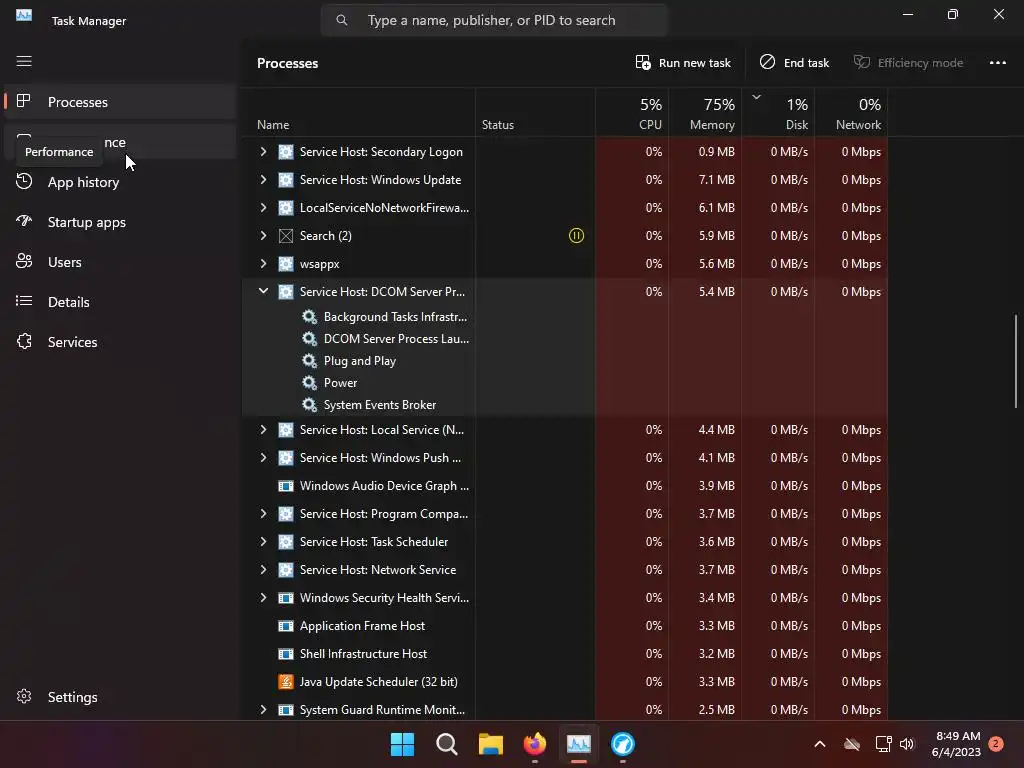Open the hamburger navigation menu

[x=24, y=61]
